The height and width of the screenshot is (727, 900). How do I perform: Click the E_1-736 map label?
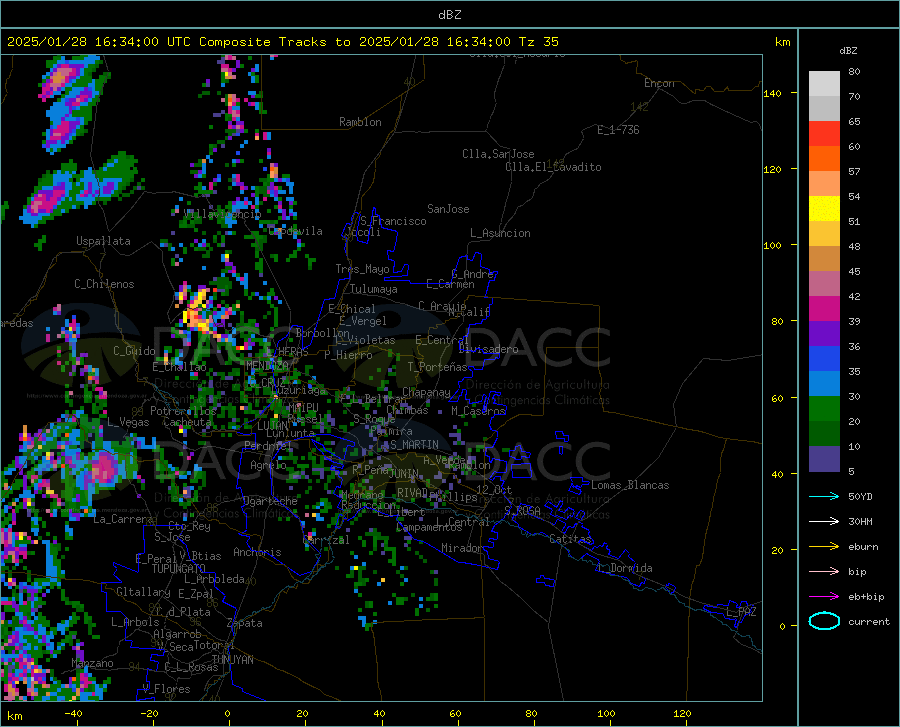point(618,130)
